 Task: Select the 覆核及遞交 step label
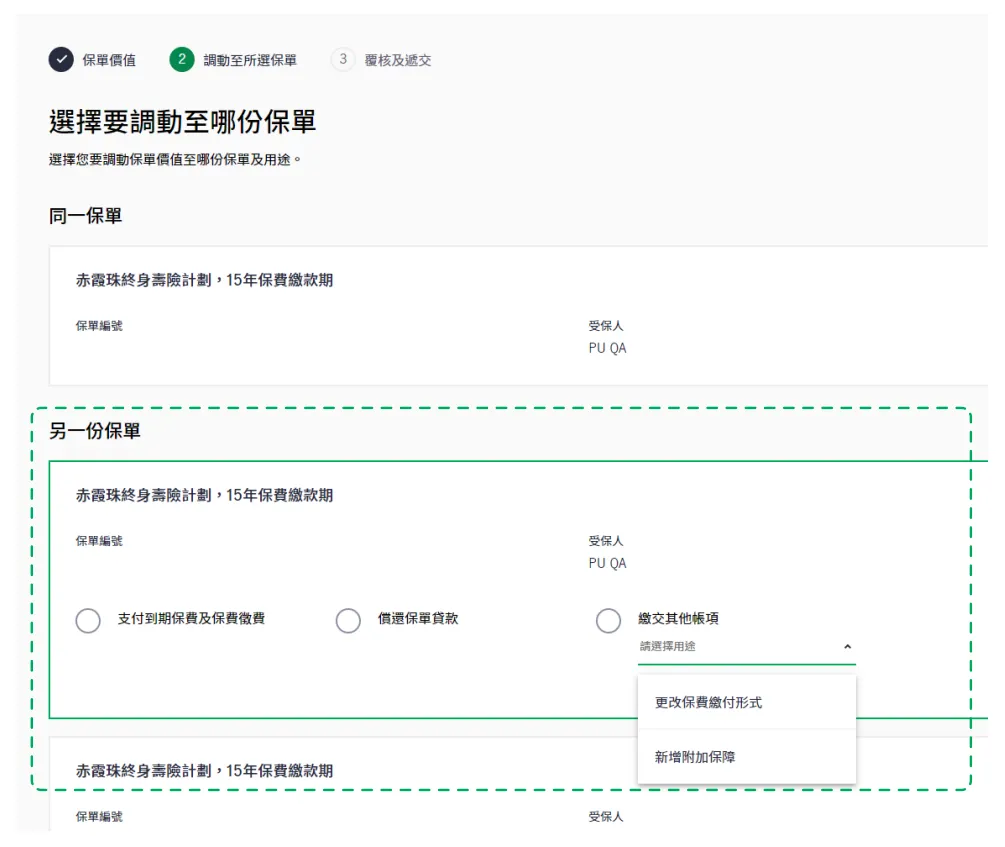pos(398,60)
